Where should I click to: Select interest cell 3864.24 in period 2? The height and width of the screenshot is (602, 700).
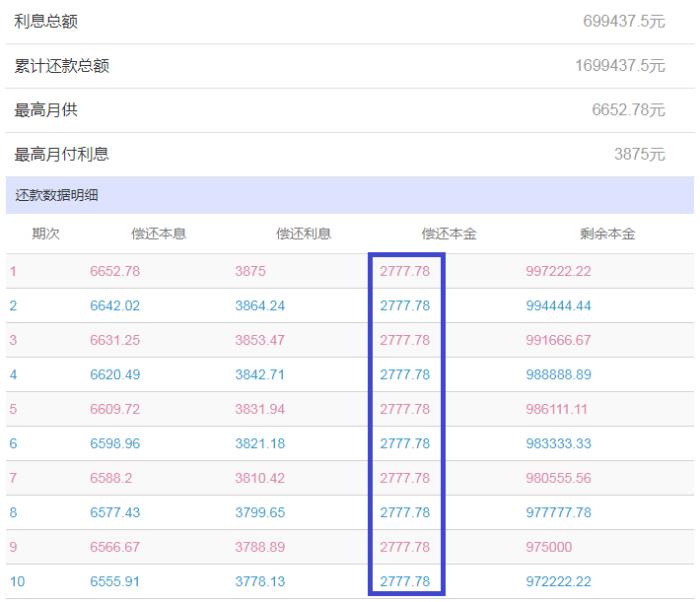[260, 306]
